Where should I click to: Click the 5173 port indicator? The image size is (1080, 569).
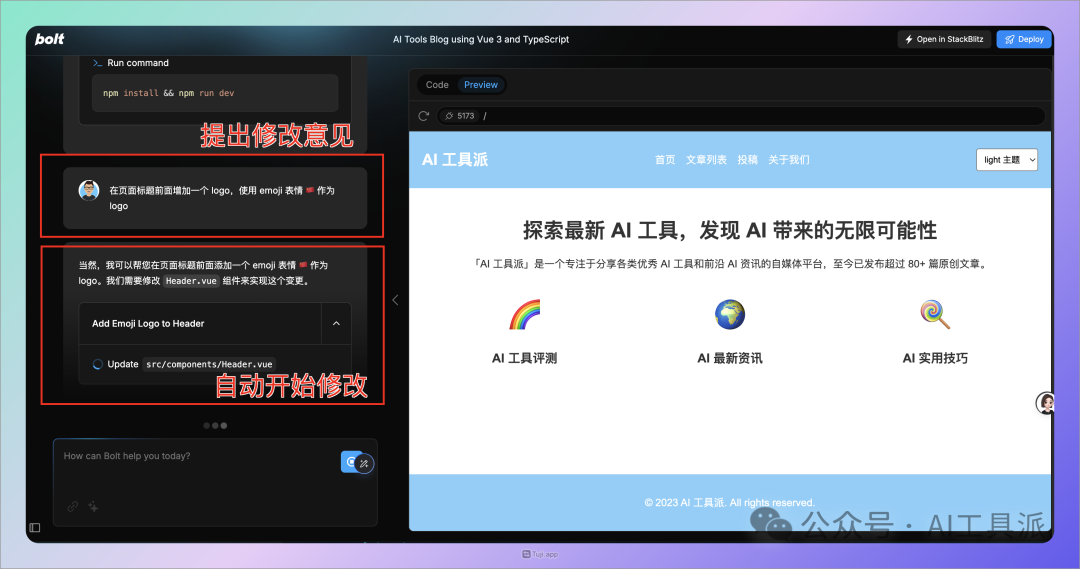coord(459,116)
